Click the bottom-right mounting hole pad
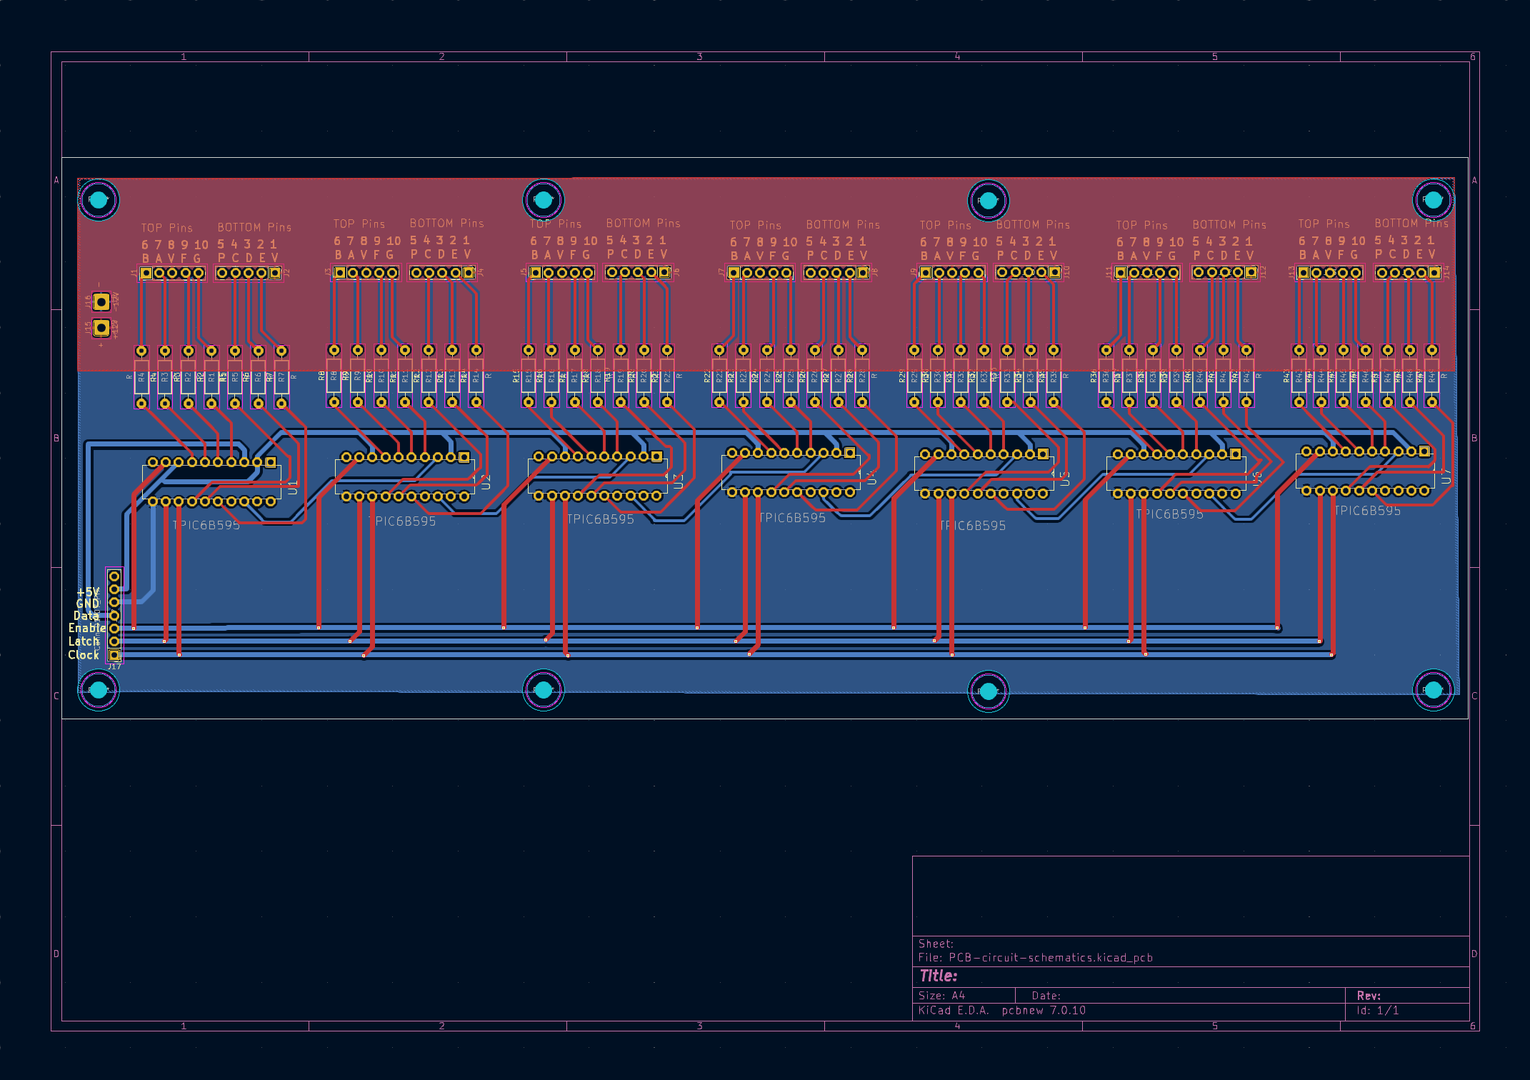1530x1080 pixels. pyautogui.click(x=1433, y=688)
